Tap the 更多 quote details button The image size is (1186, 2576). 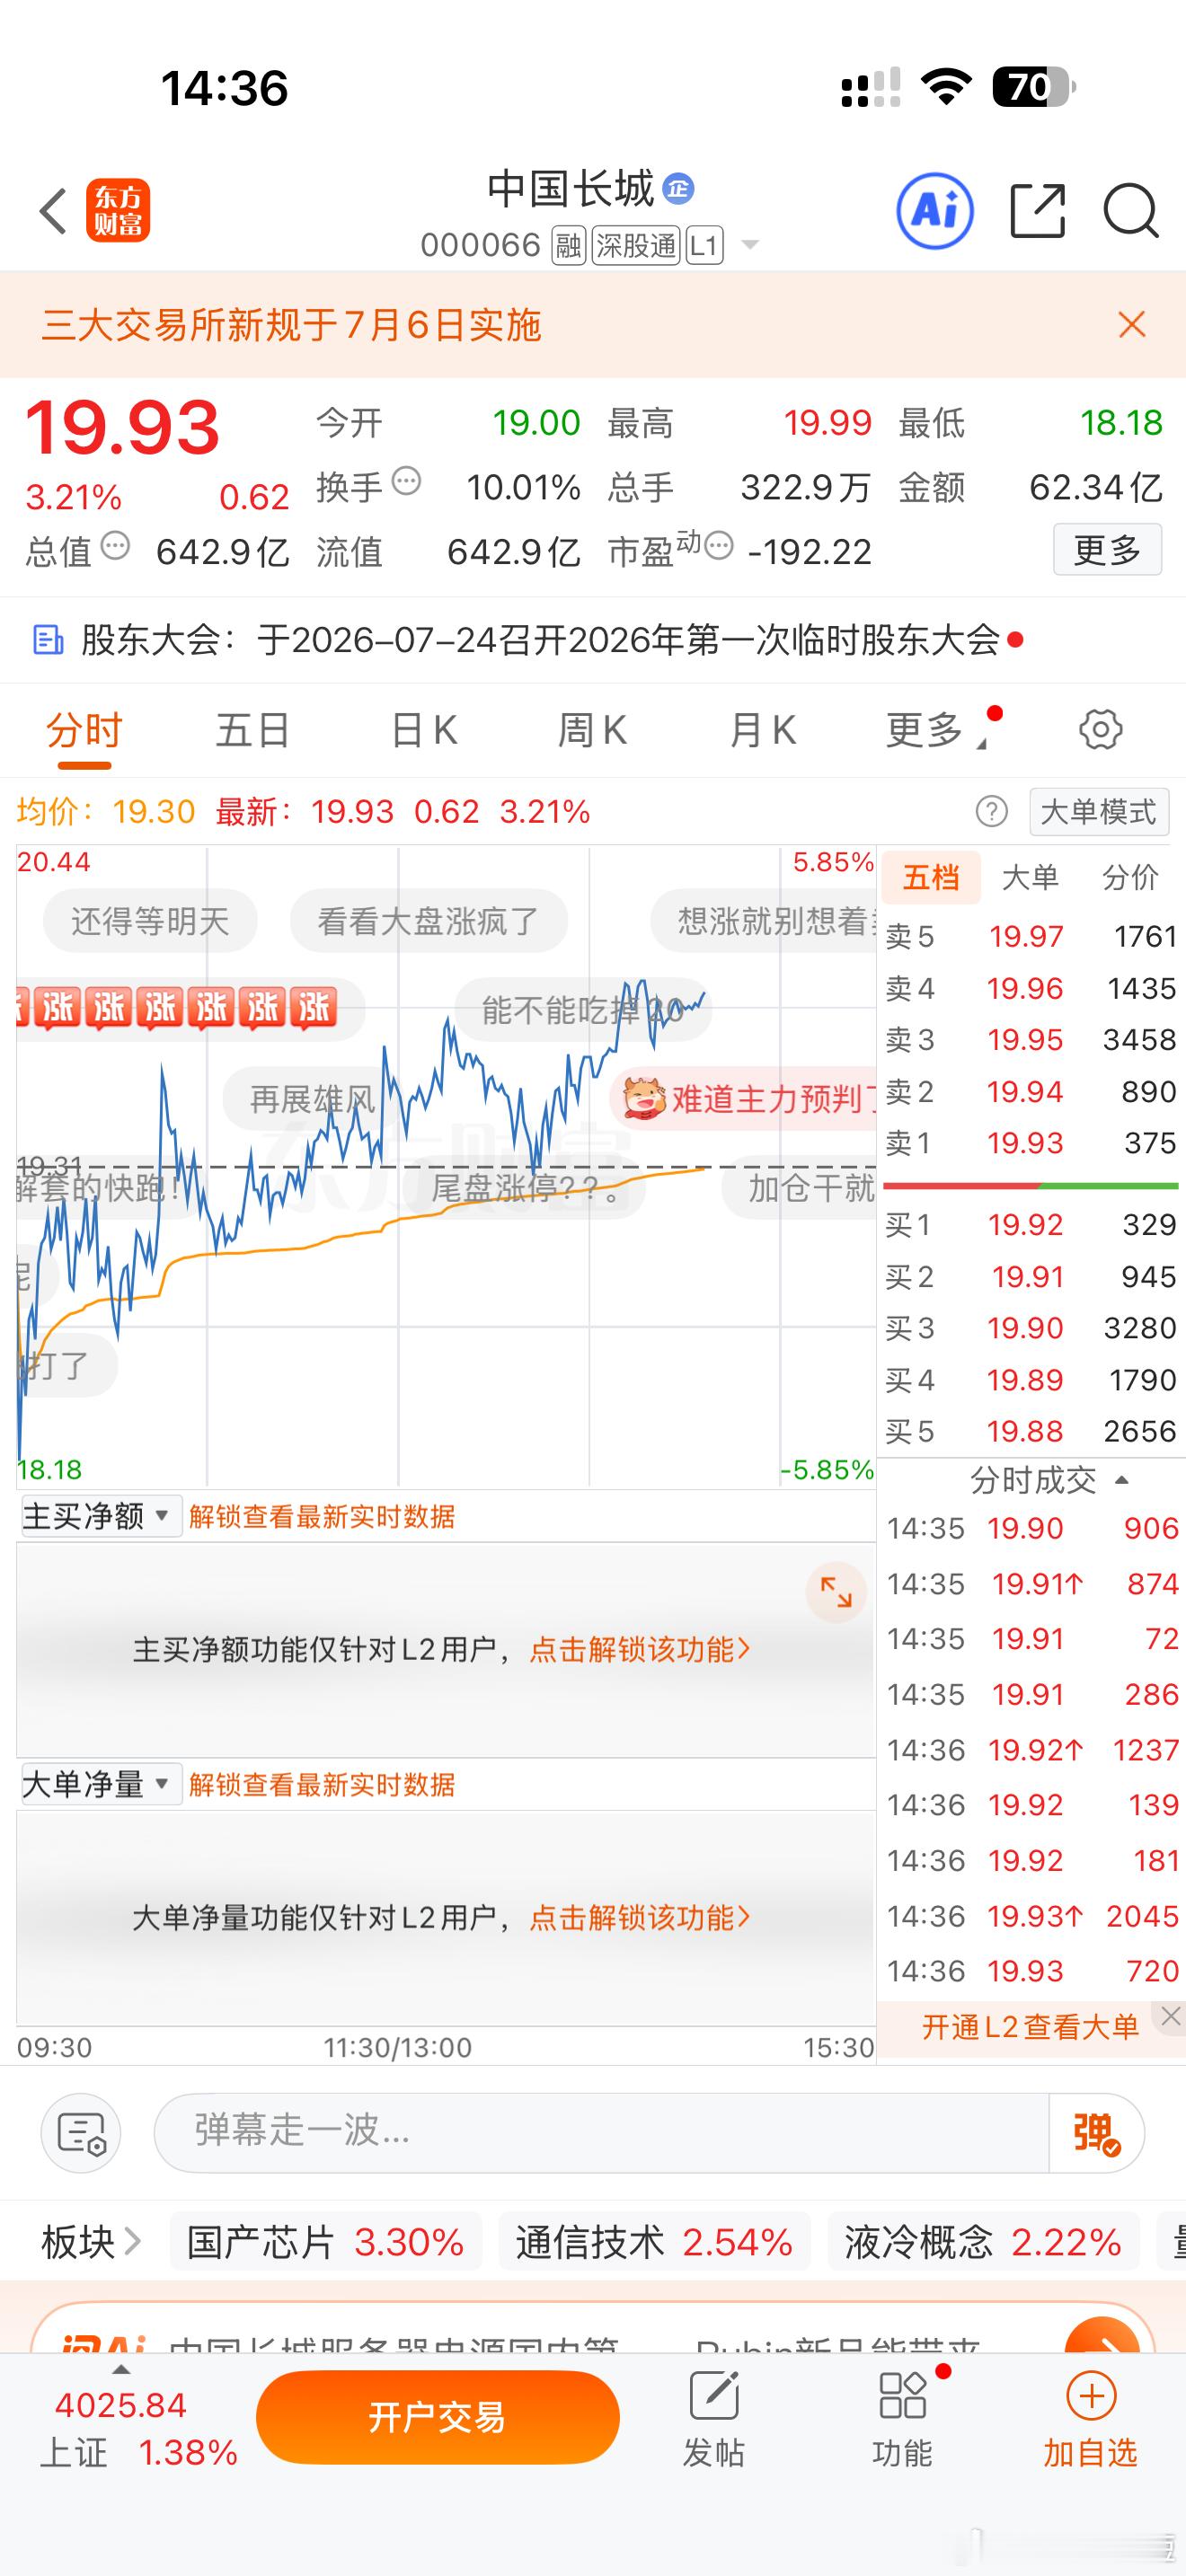coord(1107,549)
